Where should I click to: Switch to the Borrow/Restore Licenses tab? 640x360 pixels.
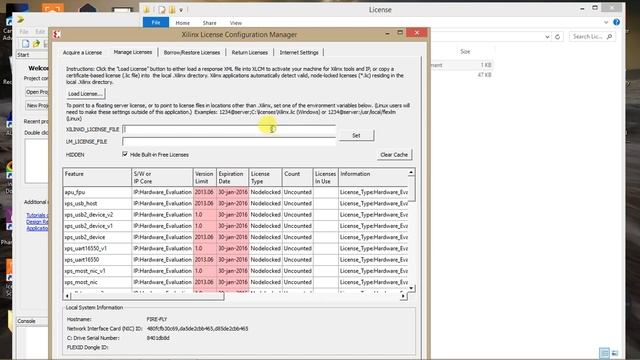(192, 53)
